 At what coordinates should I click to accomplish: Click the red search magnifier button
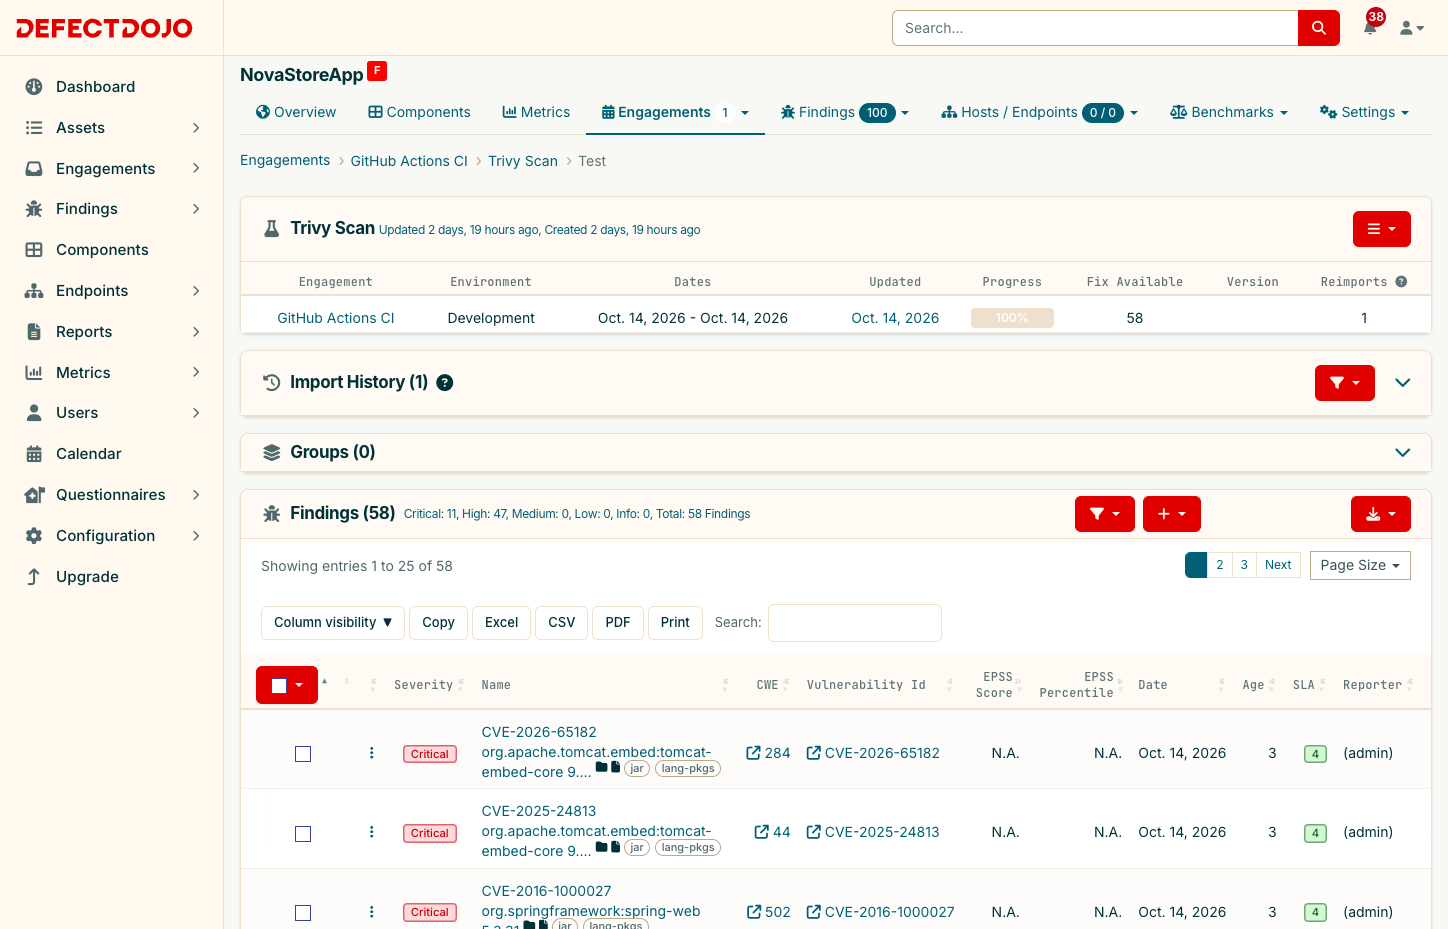coord(1318,28)
